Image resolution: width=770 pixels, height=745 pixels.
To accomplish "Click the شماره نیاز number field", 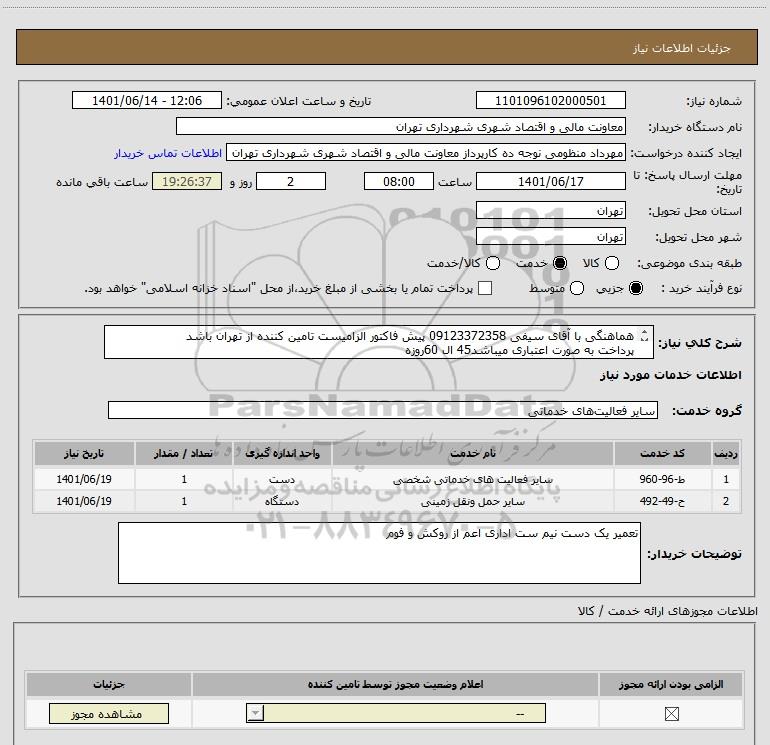I will (550, 100).
